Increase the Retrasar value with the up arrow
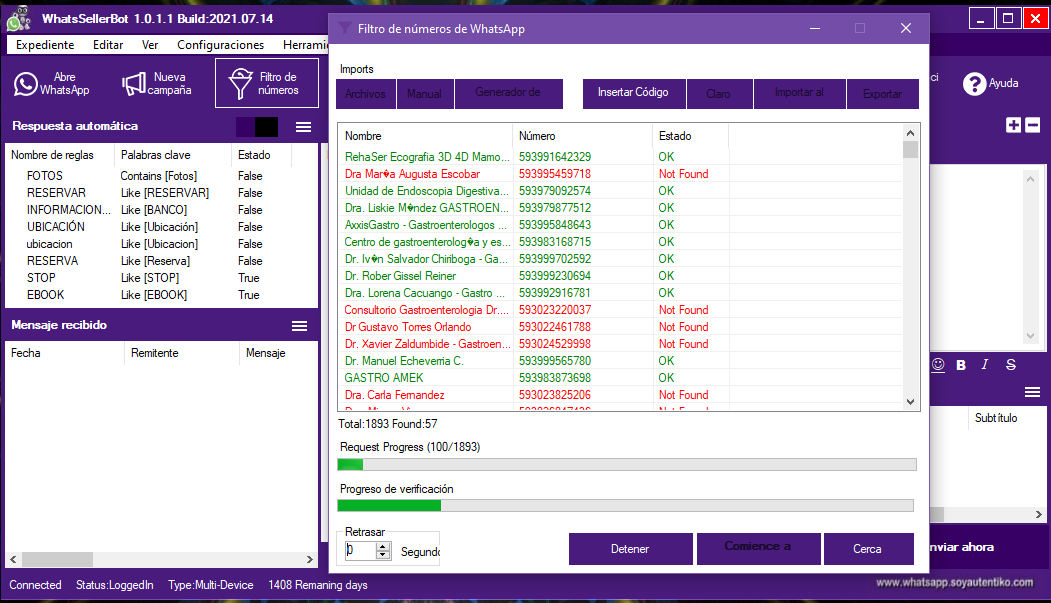This screenshot has height=603, width=1051. (383, 547)
